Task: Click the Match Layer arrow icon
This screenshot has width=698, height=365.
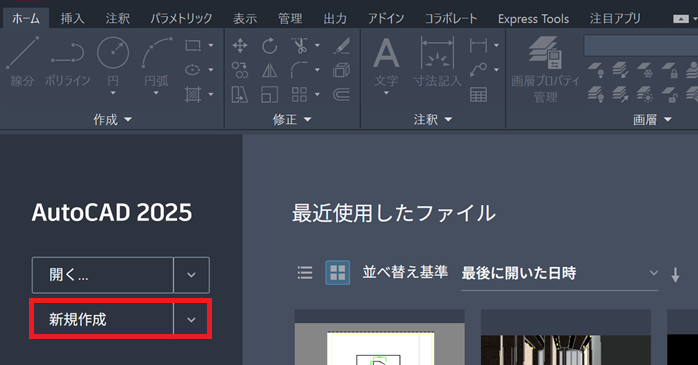Action: [620, 94]
